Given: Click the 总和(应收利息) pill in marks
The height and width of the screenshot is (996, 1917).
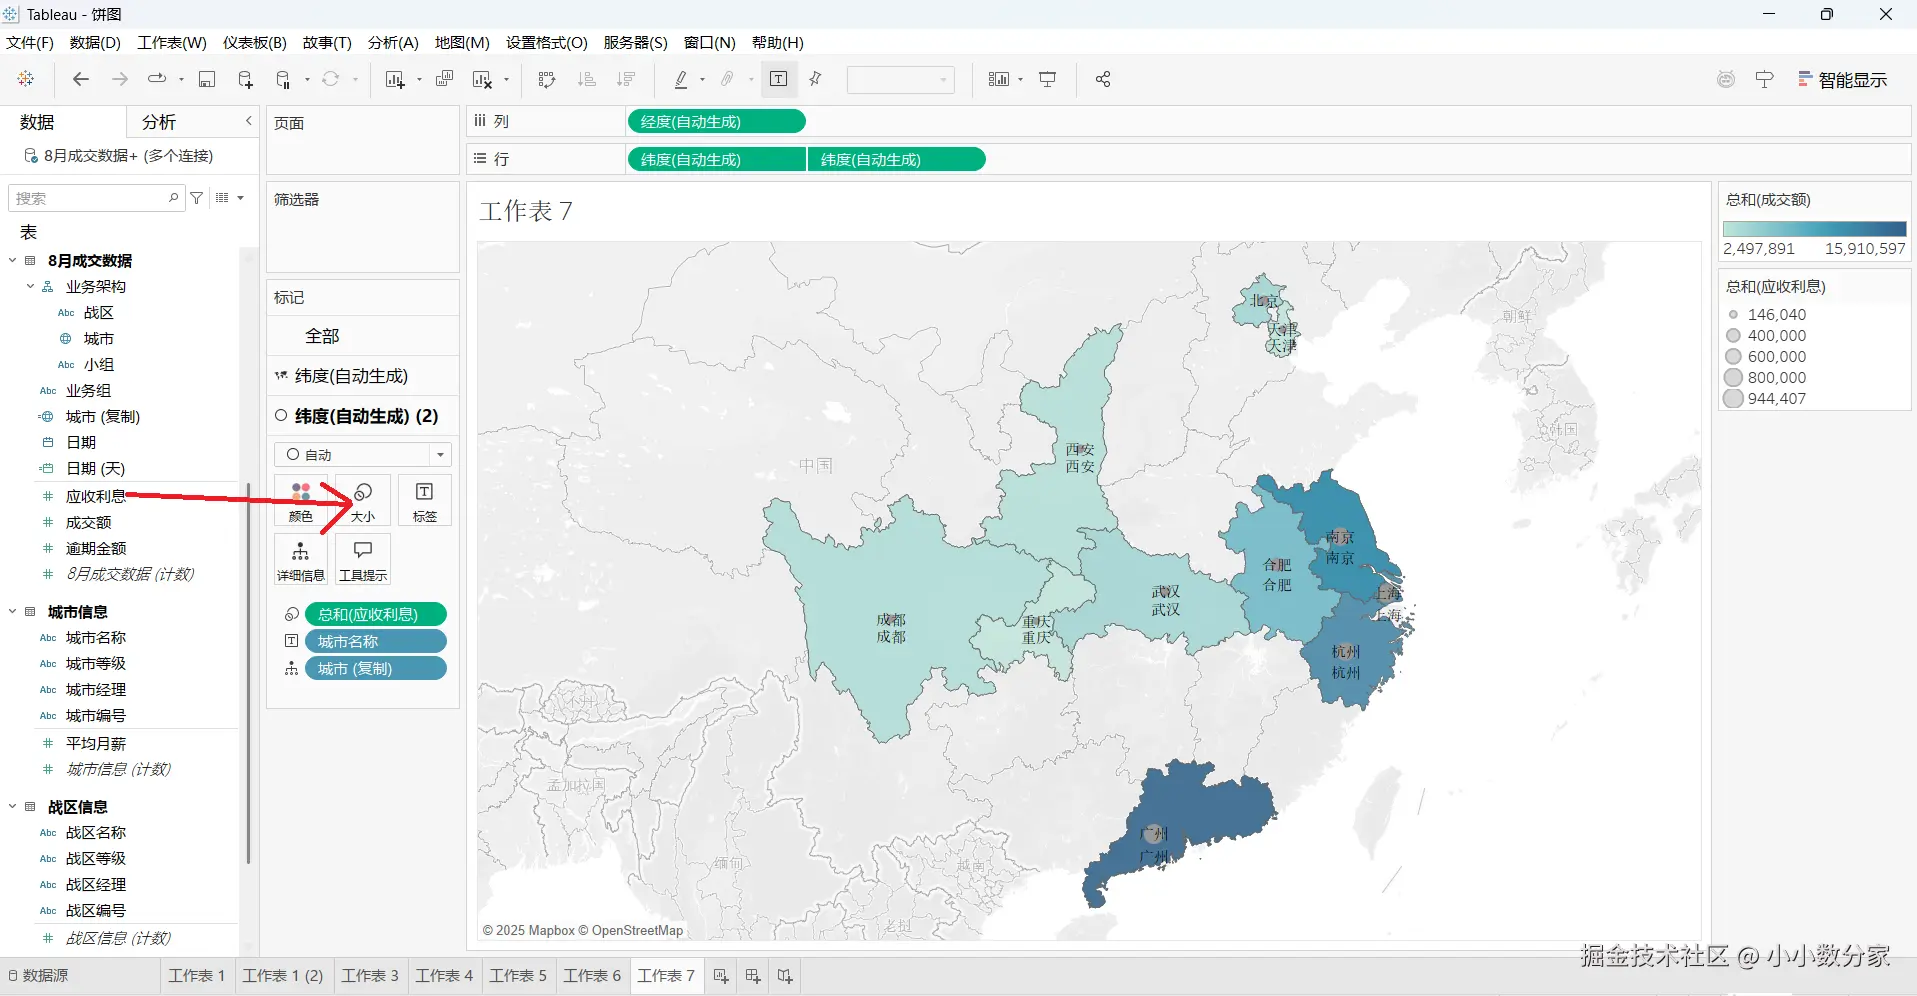Looking at the screenshot, I should pyautogui.click(x=376, y=615).
